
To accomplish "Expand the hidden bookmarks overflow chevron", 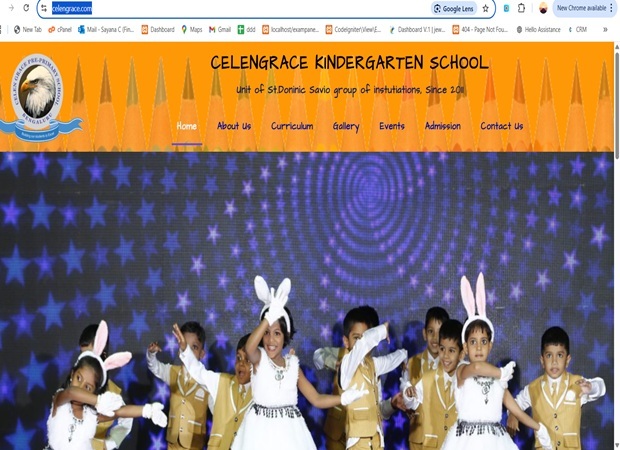I will click(x=604, y=30).
